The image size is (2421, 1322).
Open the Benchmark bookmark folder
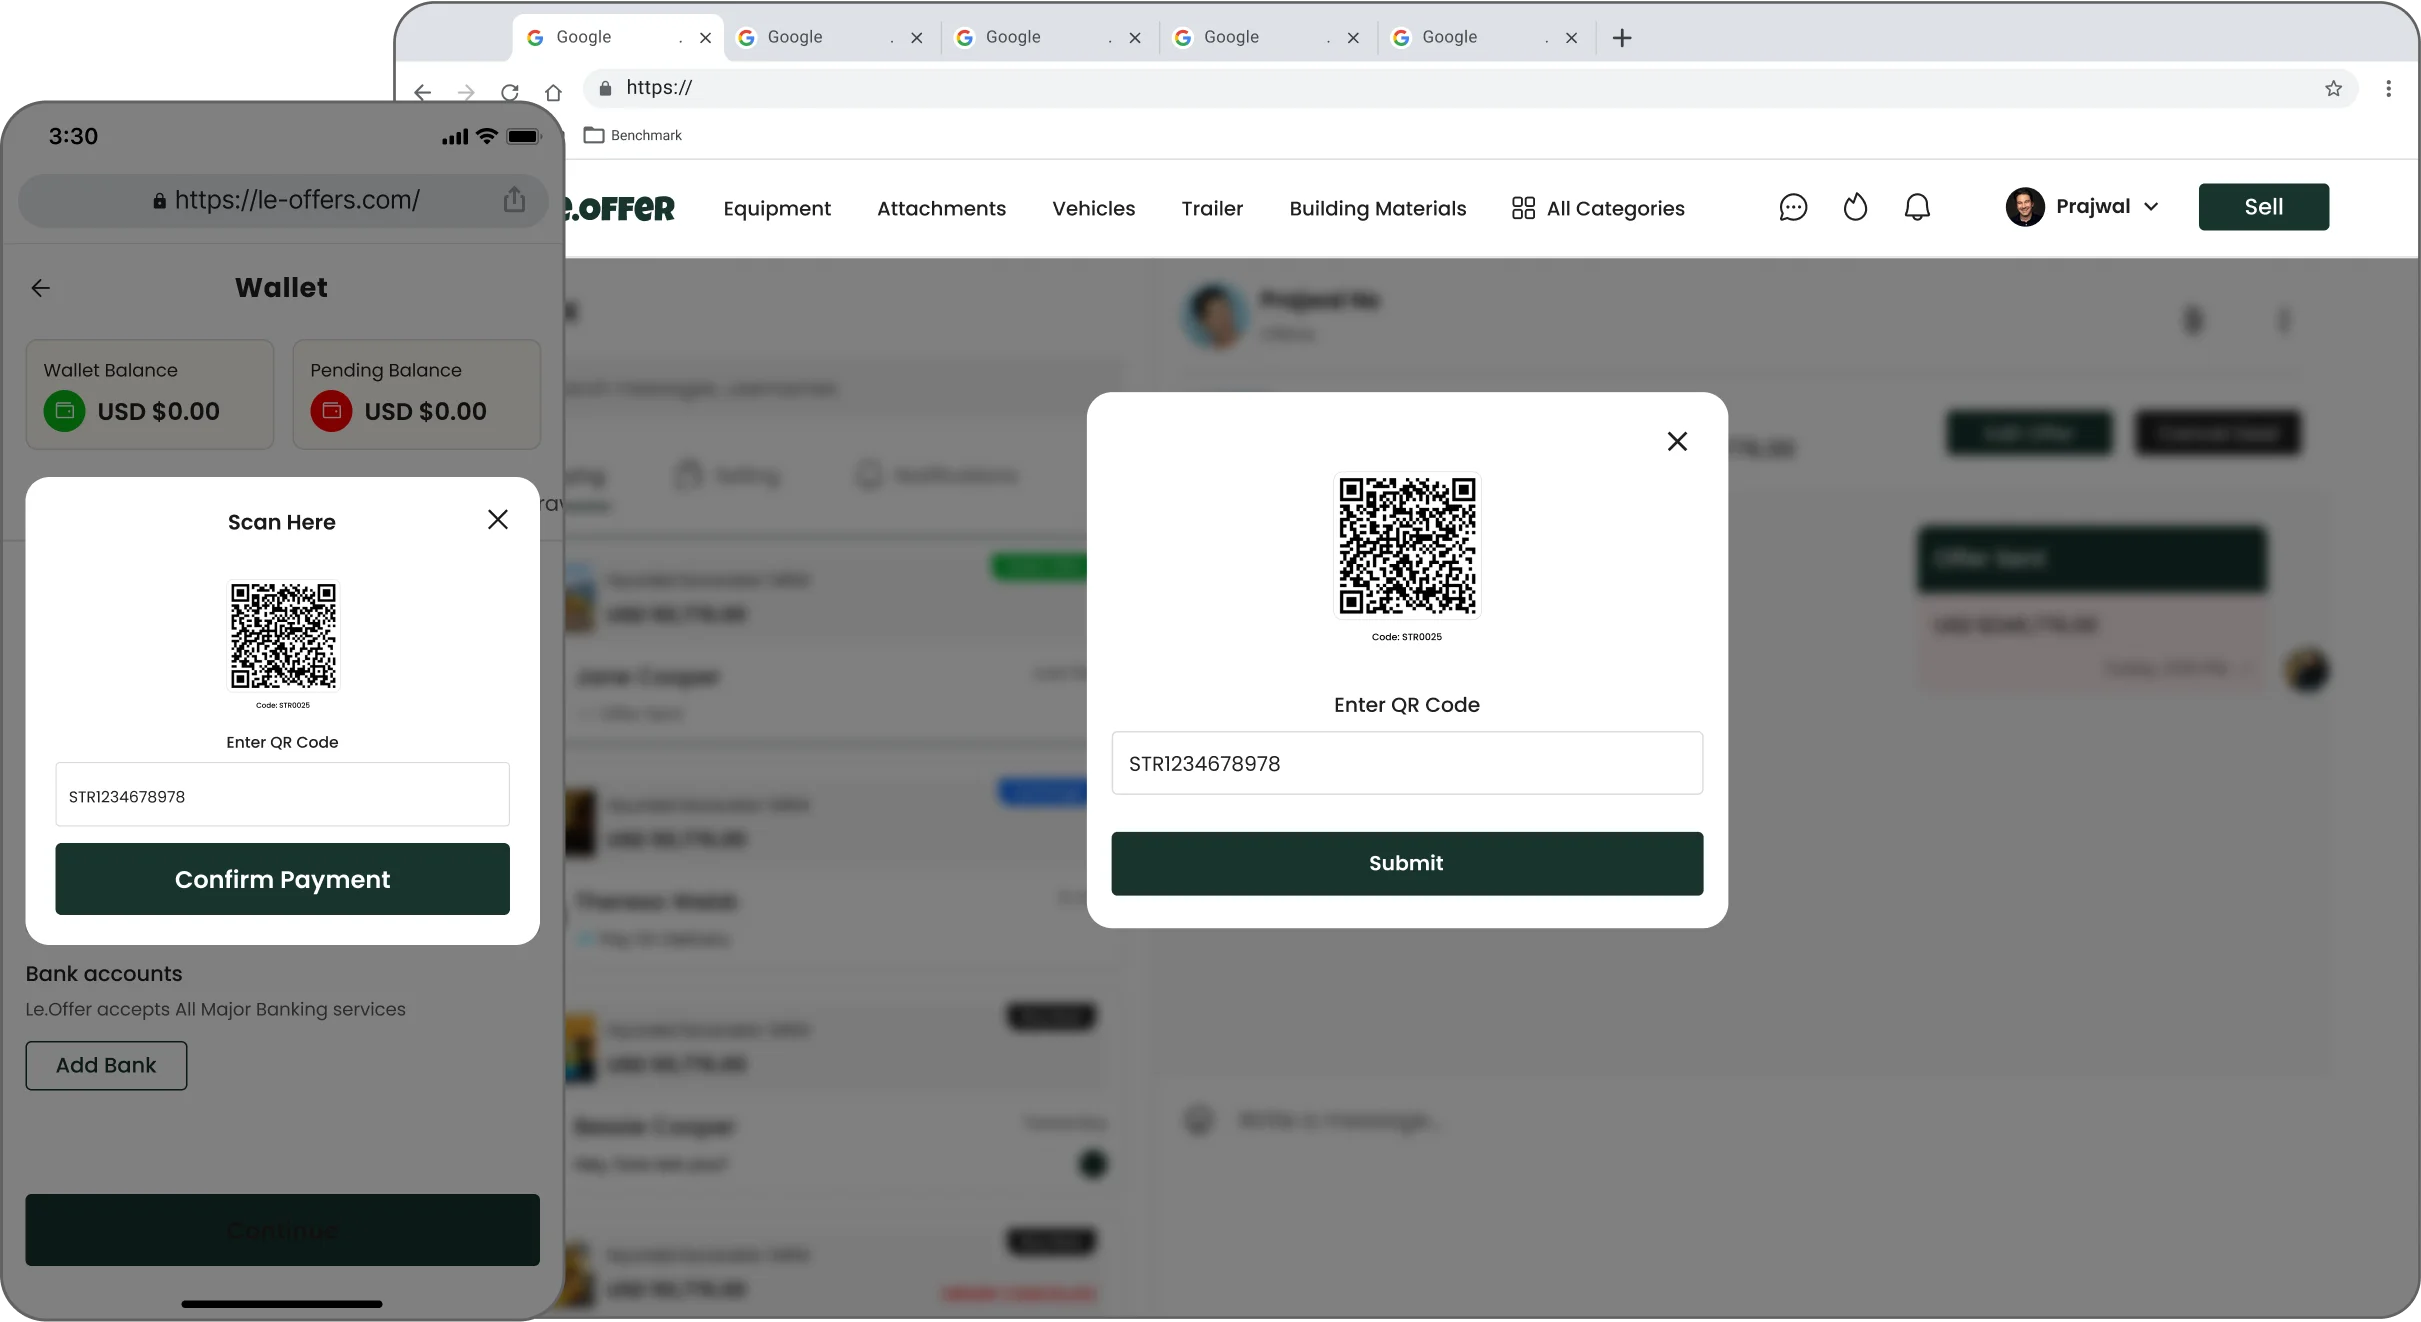[633, 135]
